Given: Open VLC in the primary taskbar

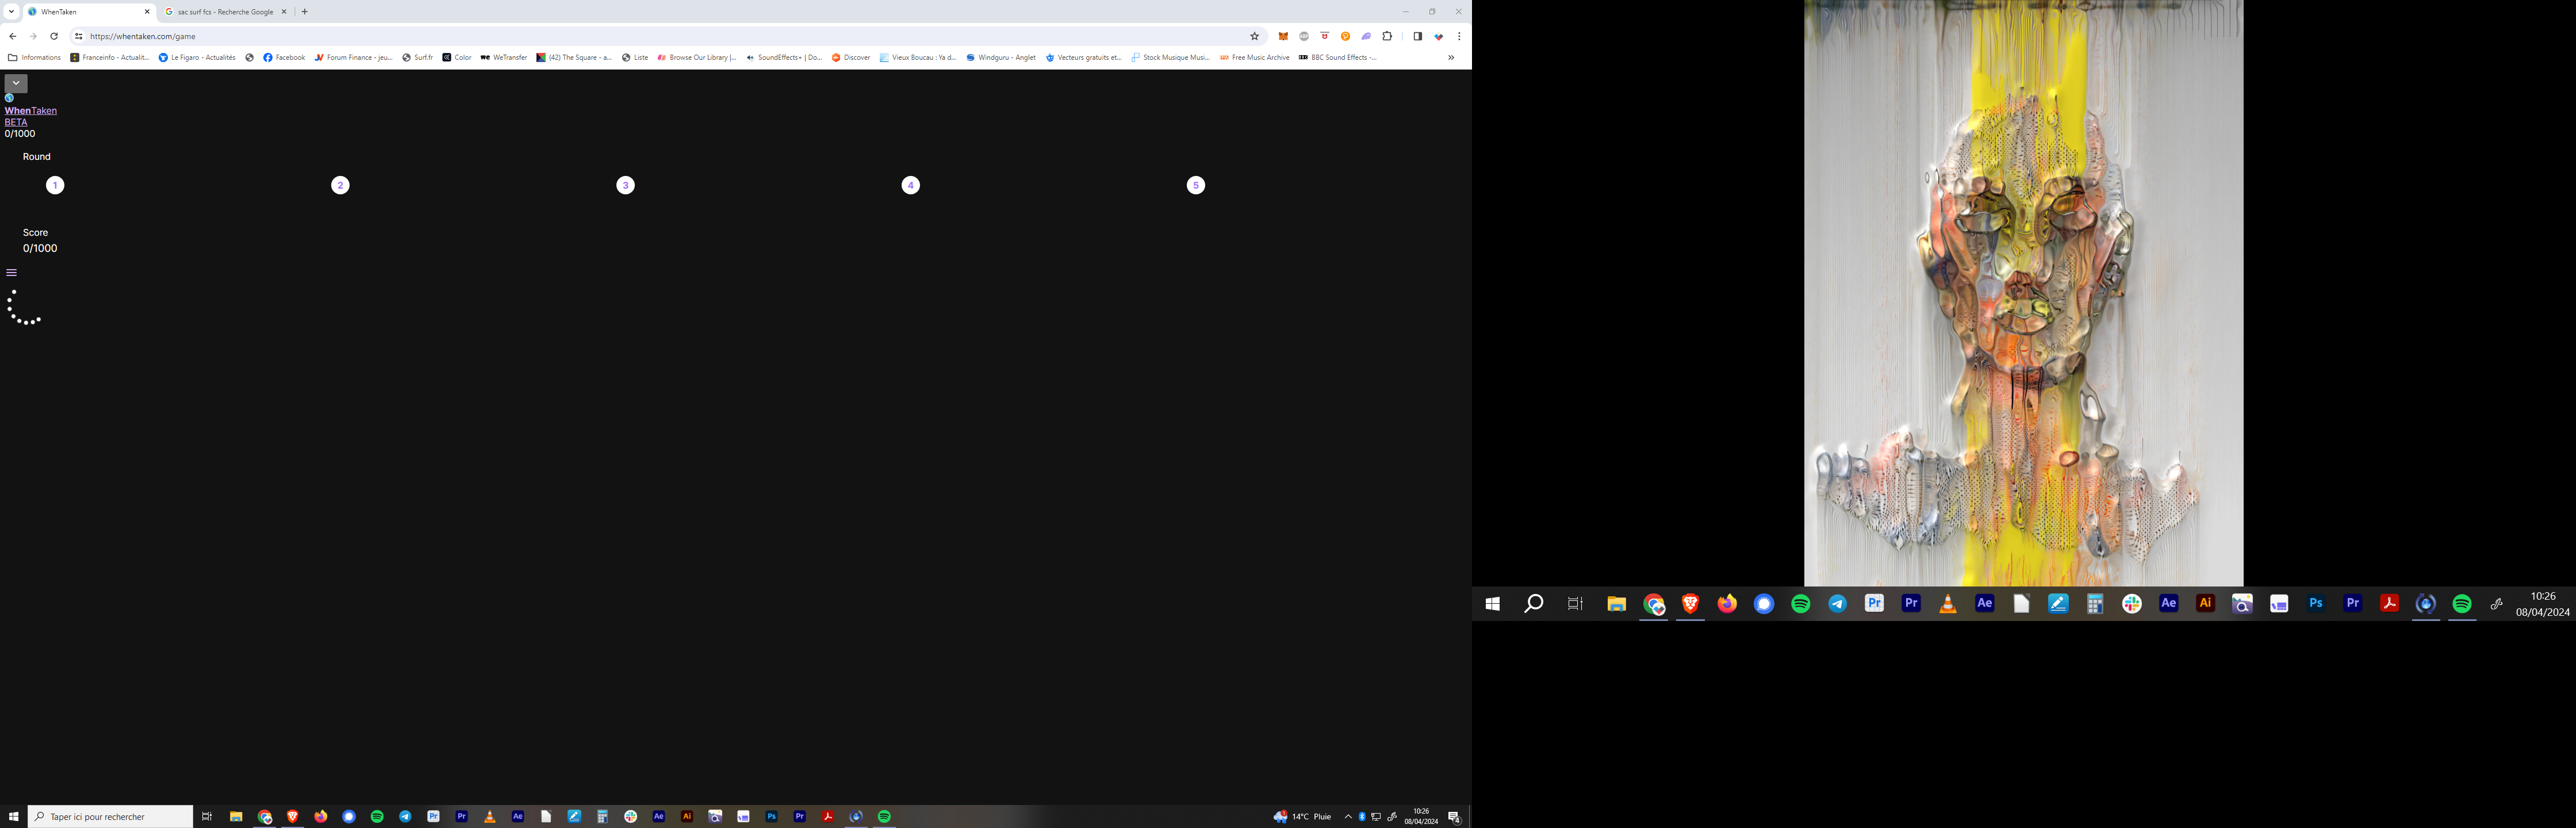Looking at the screenshot, I should [x=490, y=817].
